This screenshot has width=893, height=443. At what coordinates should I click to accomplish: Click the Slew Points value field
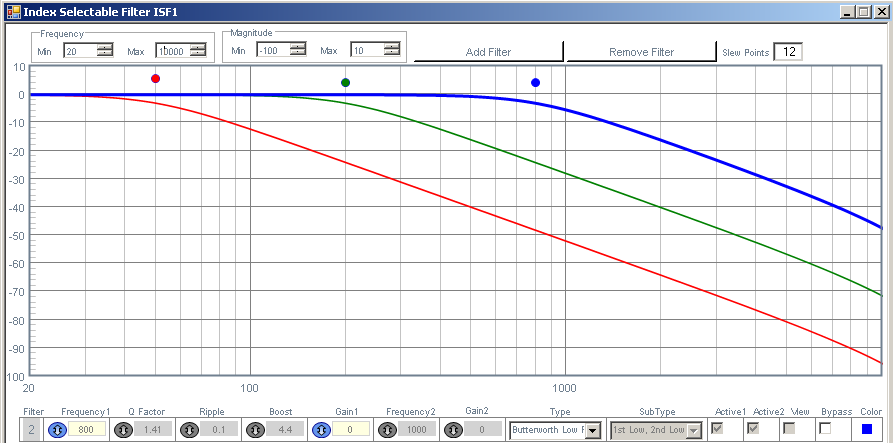[788, 52]
